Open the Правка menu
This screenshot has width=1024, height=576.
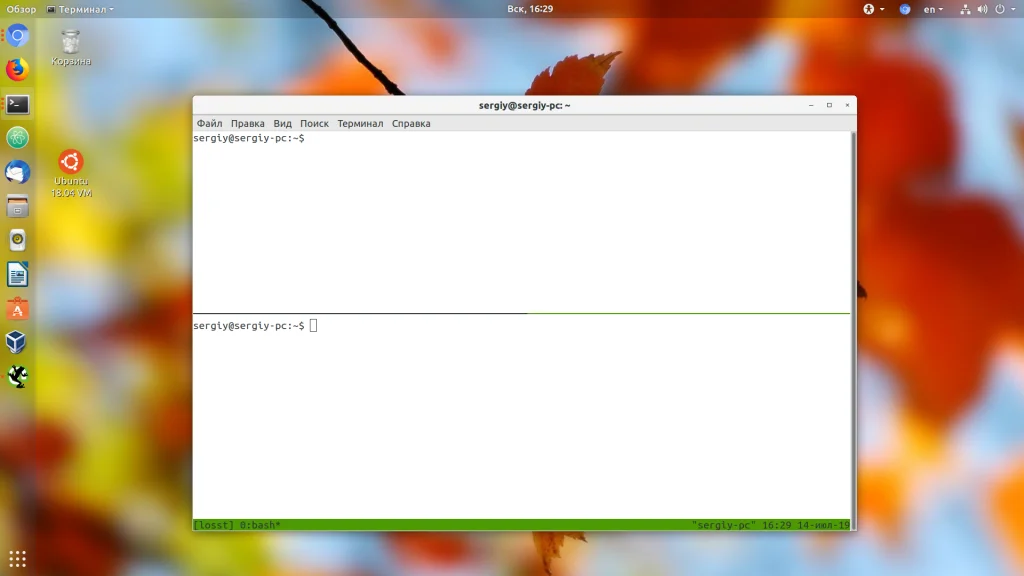coord(248,123)
